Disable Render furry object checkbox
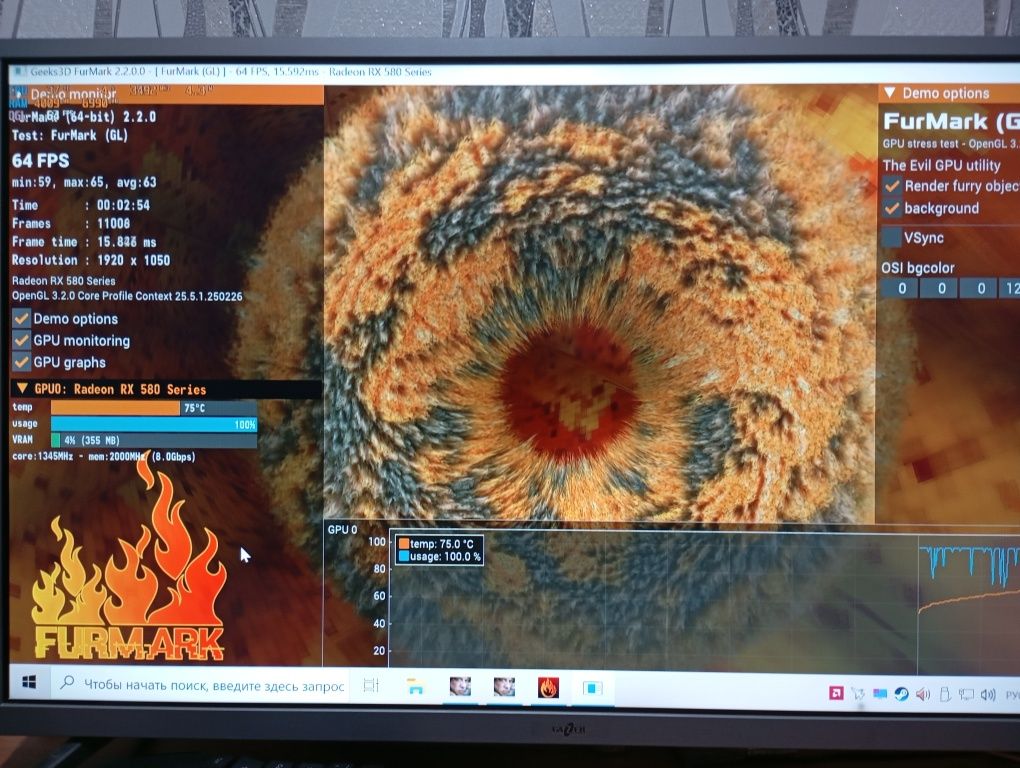Screen dimensions: 1020x768 pyautogui.click(x=892, y=186)
